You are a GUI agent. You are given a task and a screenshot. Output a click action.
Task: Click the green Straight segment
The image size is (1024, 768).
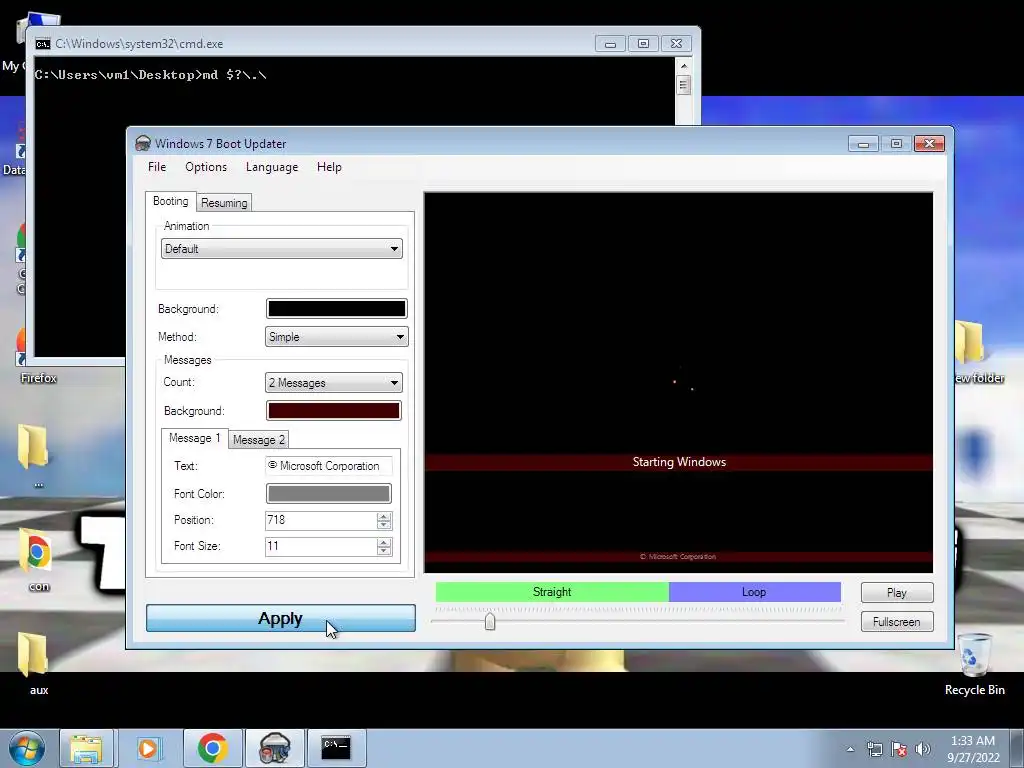[x=552, y=592]
